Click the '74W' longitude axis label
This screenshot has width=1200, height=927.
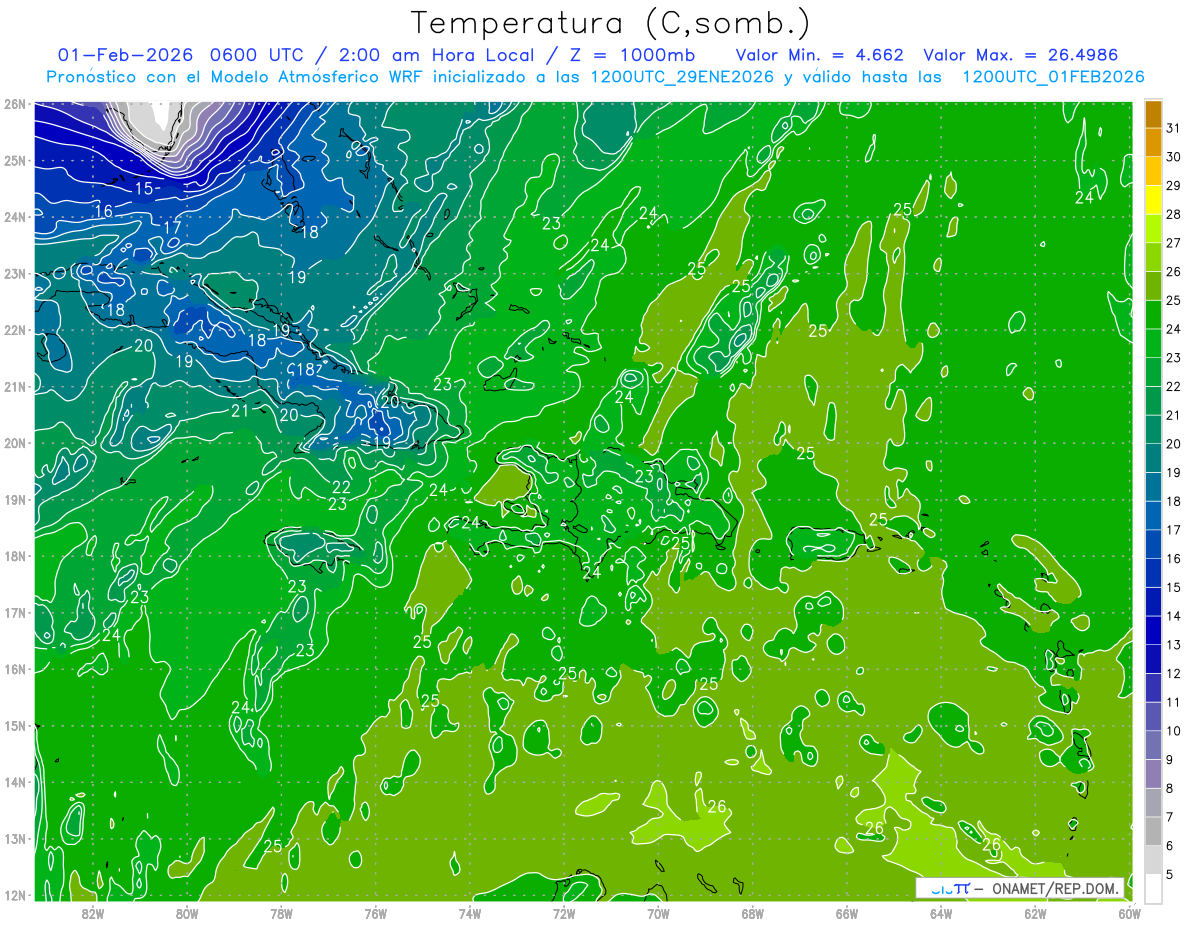tap(469, 912)
